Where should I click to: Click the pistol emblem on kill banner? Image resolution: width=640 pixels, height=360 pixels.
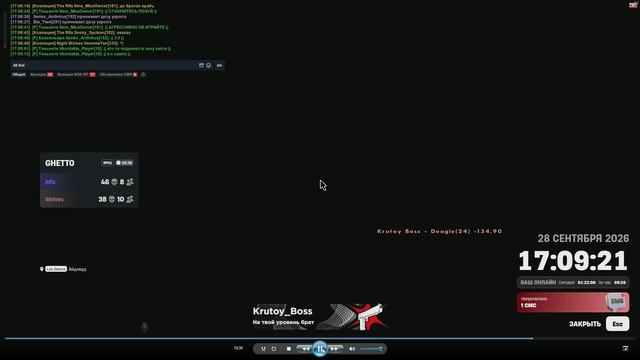coord(371,316)
